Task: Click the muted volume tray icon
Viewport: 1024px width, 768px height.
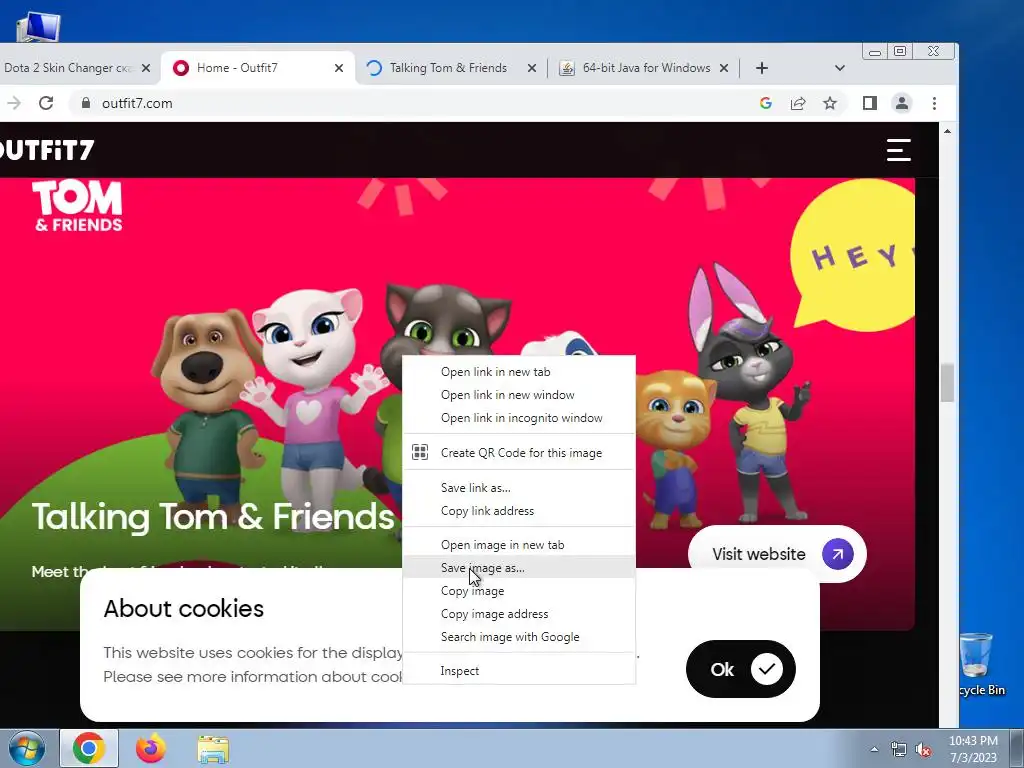Action: pyautogui.click(x=923, y=750)
